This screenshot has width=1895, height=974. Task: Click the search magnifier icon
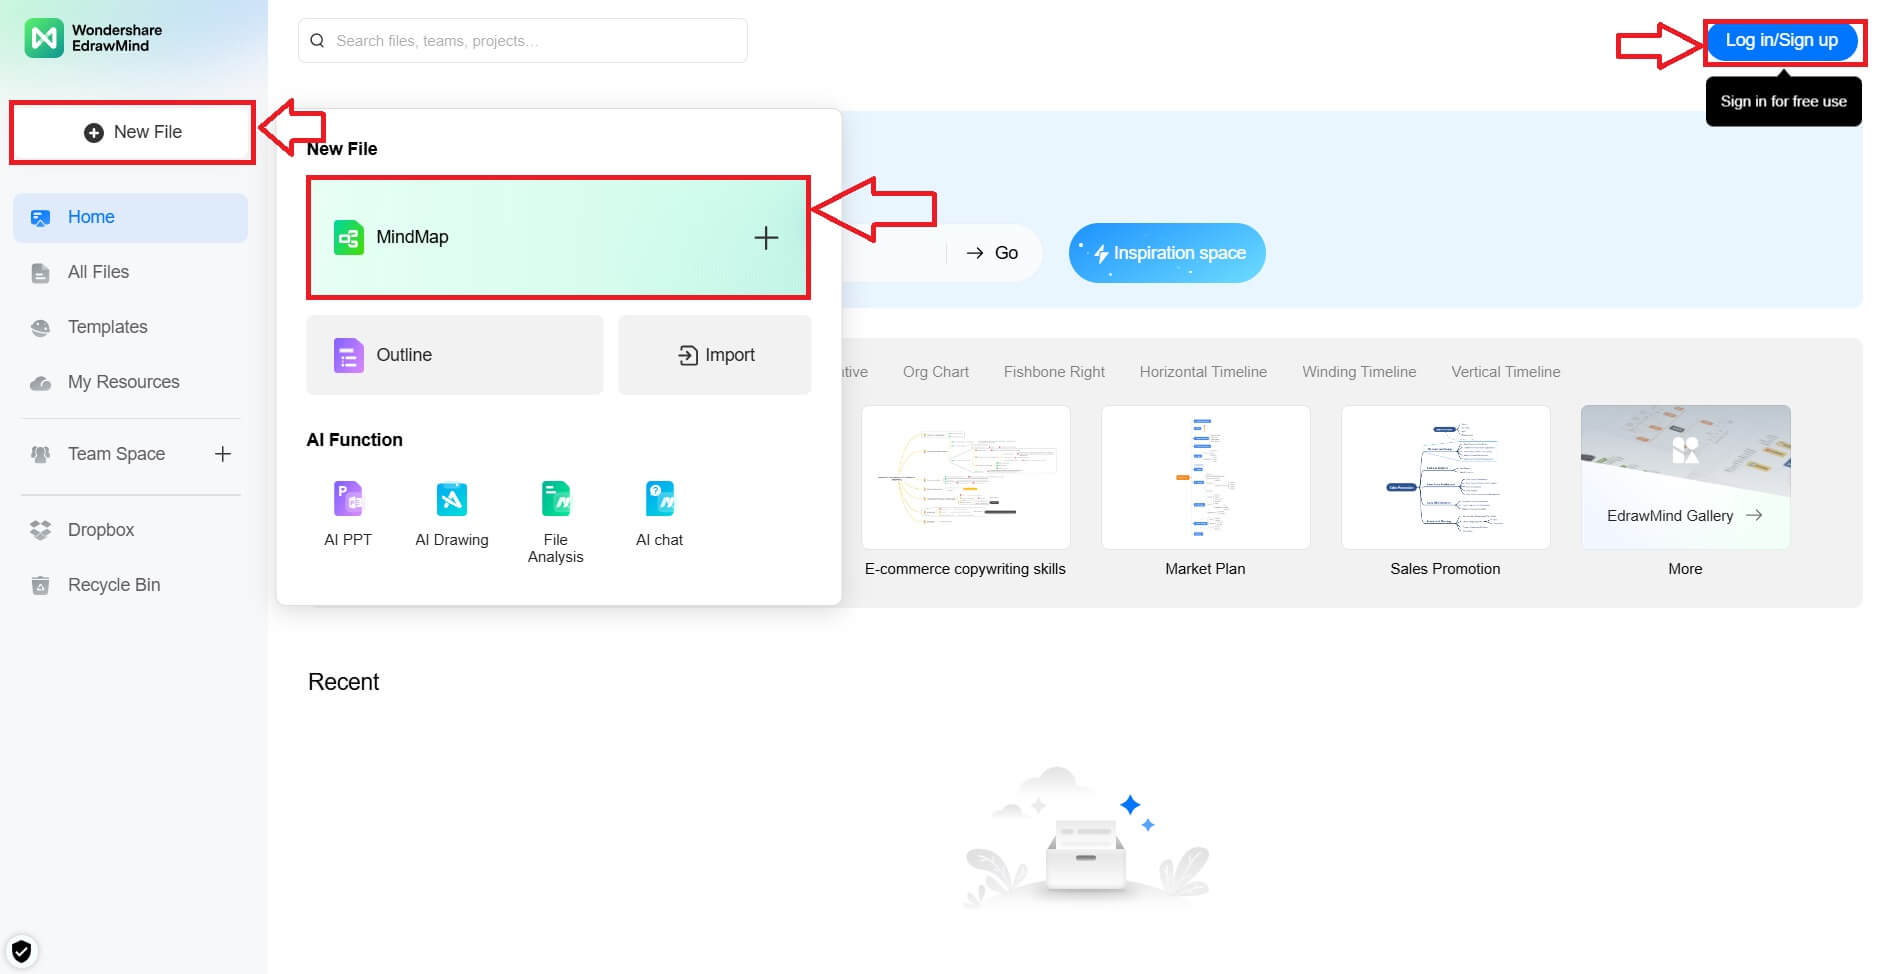(317, 41)
